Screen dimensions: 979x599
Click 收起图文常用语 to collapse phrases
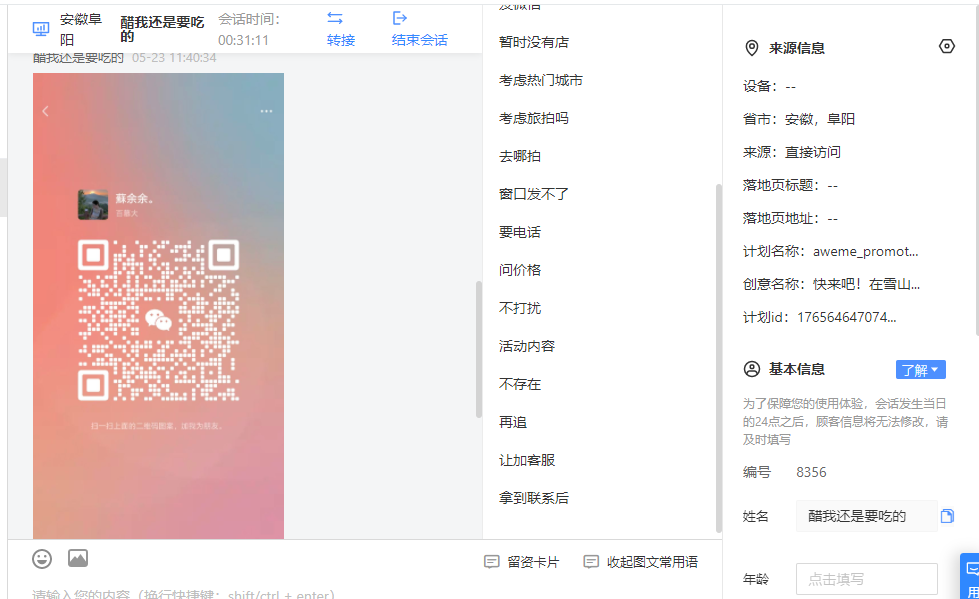(x=641, y=562)
